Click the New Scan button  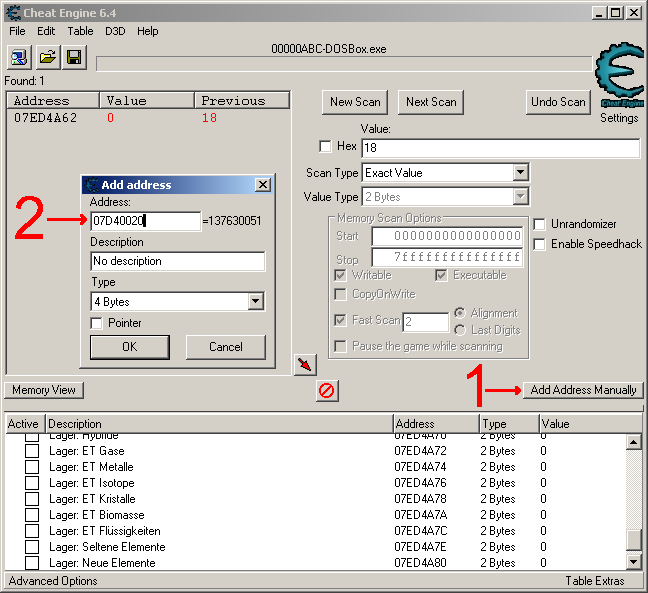tap(355, 102)
